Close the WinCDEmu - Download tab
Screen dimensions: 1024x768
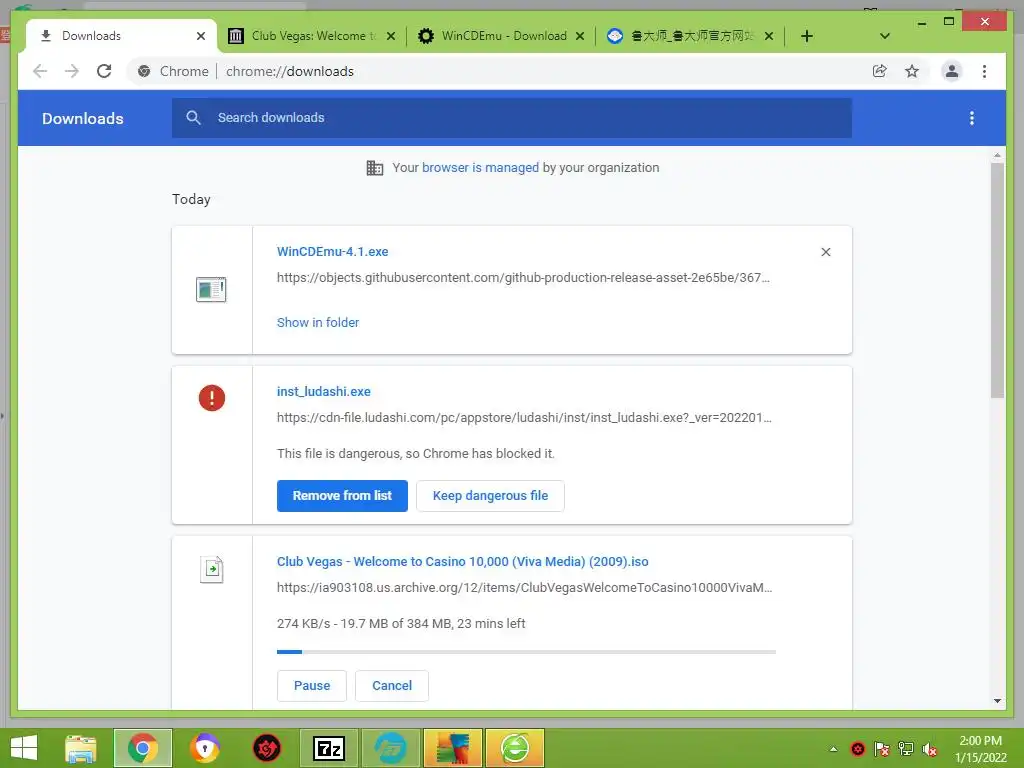(579, 36)
